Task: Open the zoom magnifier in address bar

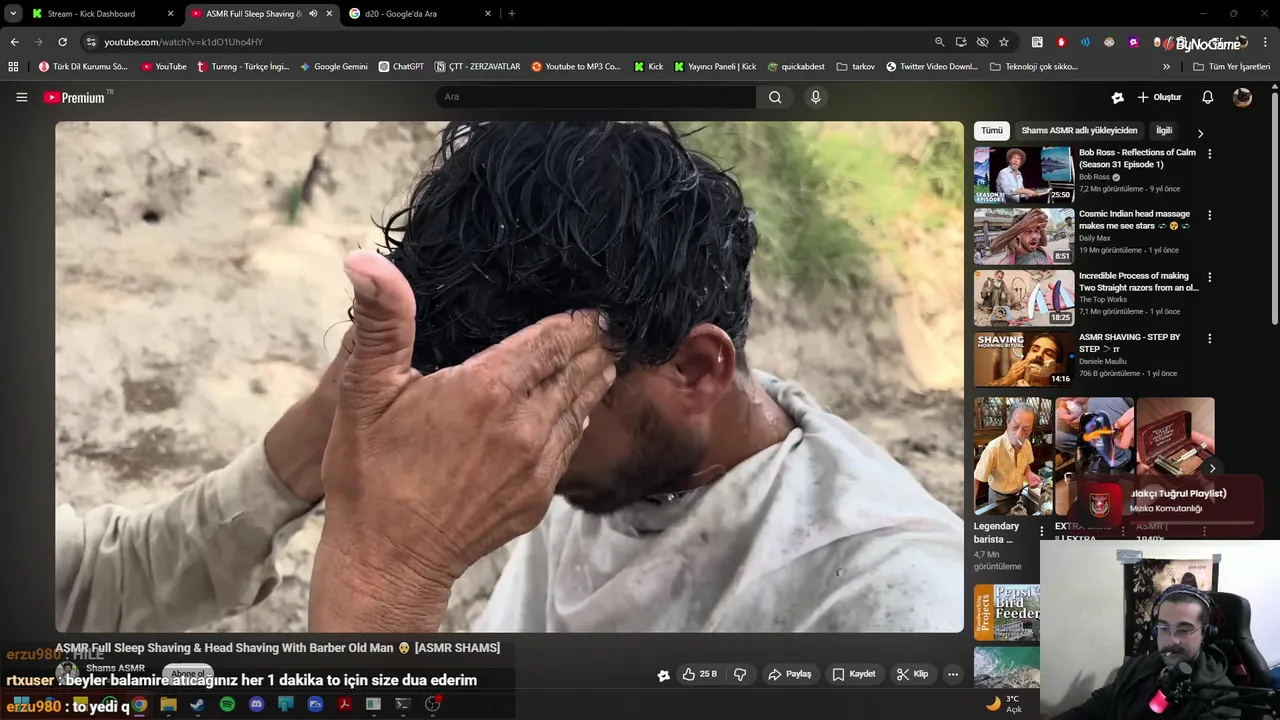Action: tap(939, 42)
